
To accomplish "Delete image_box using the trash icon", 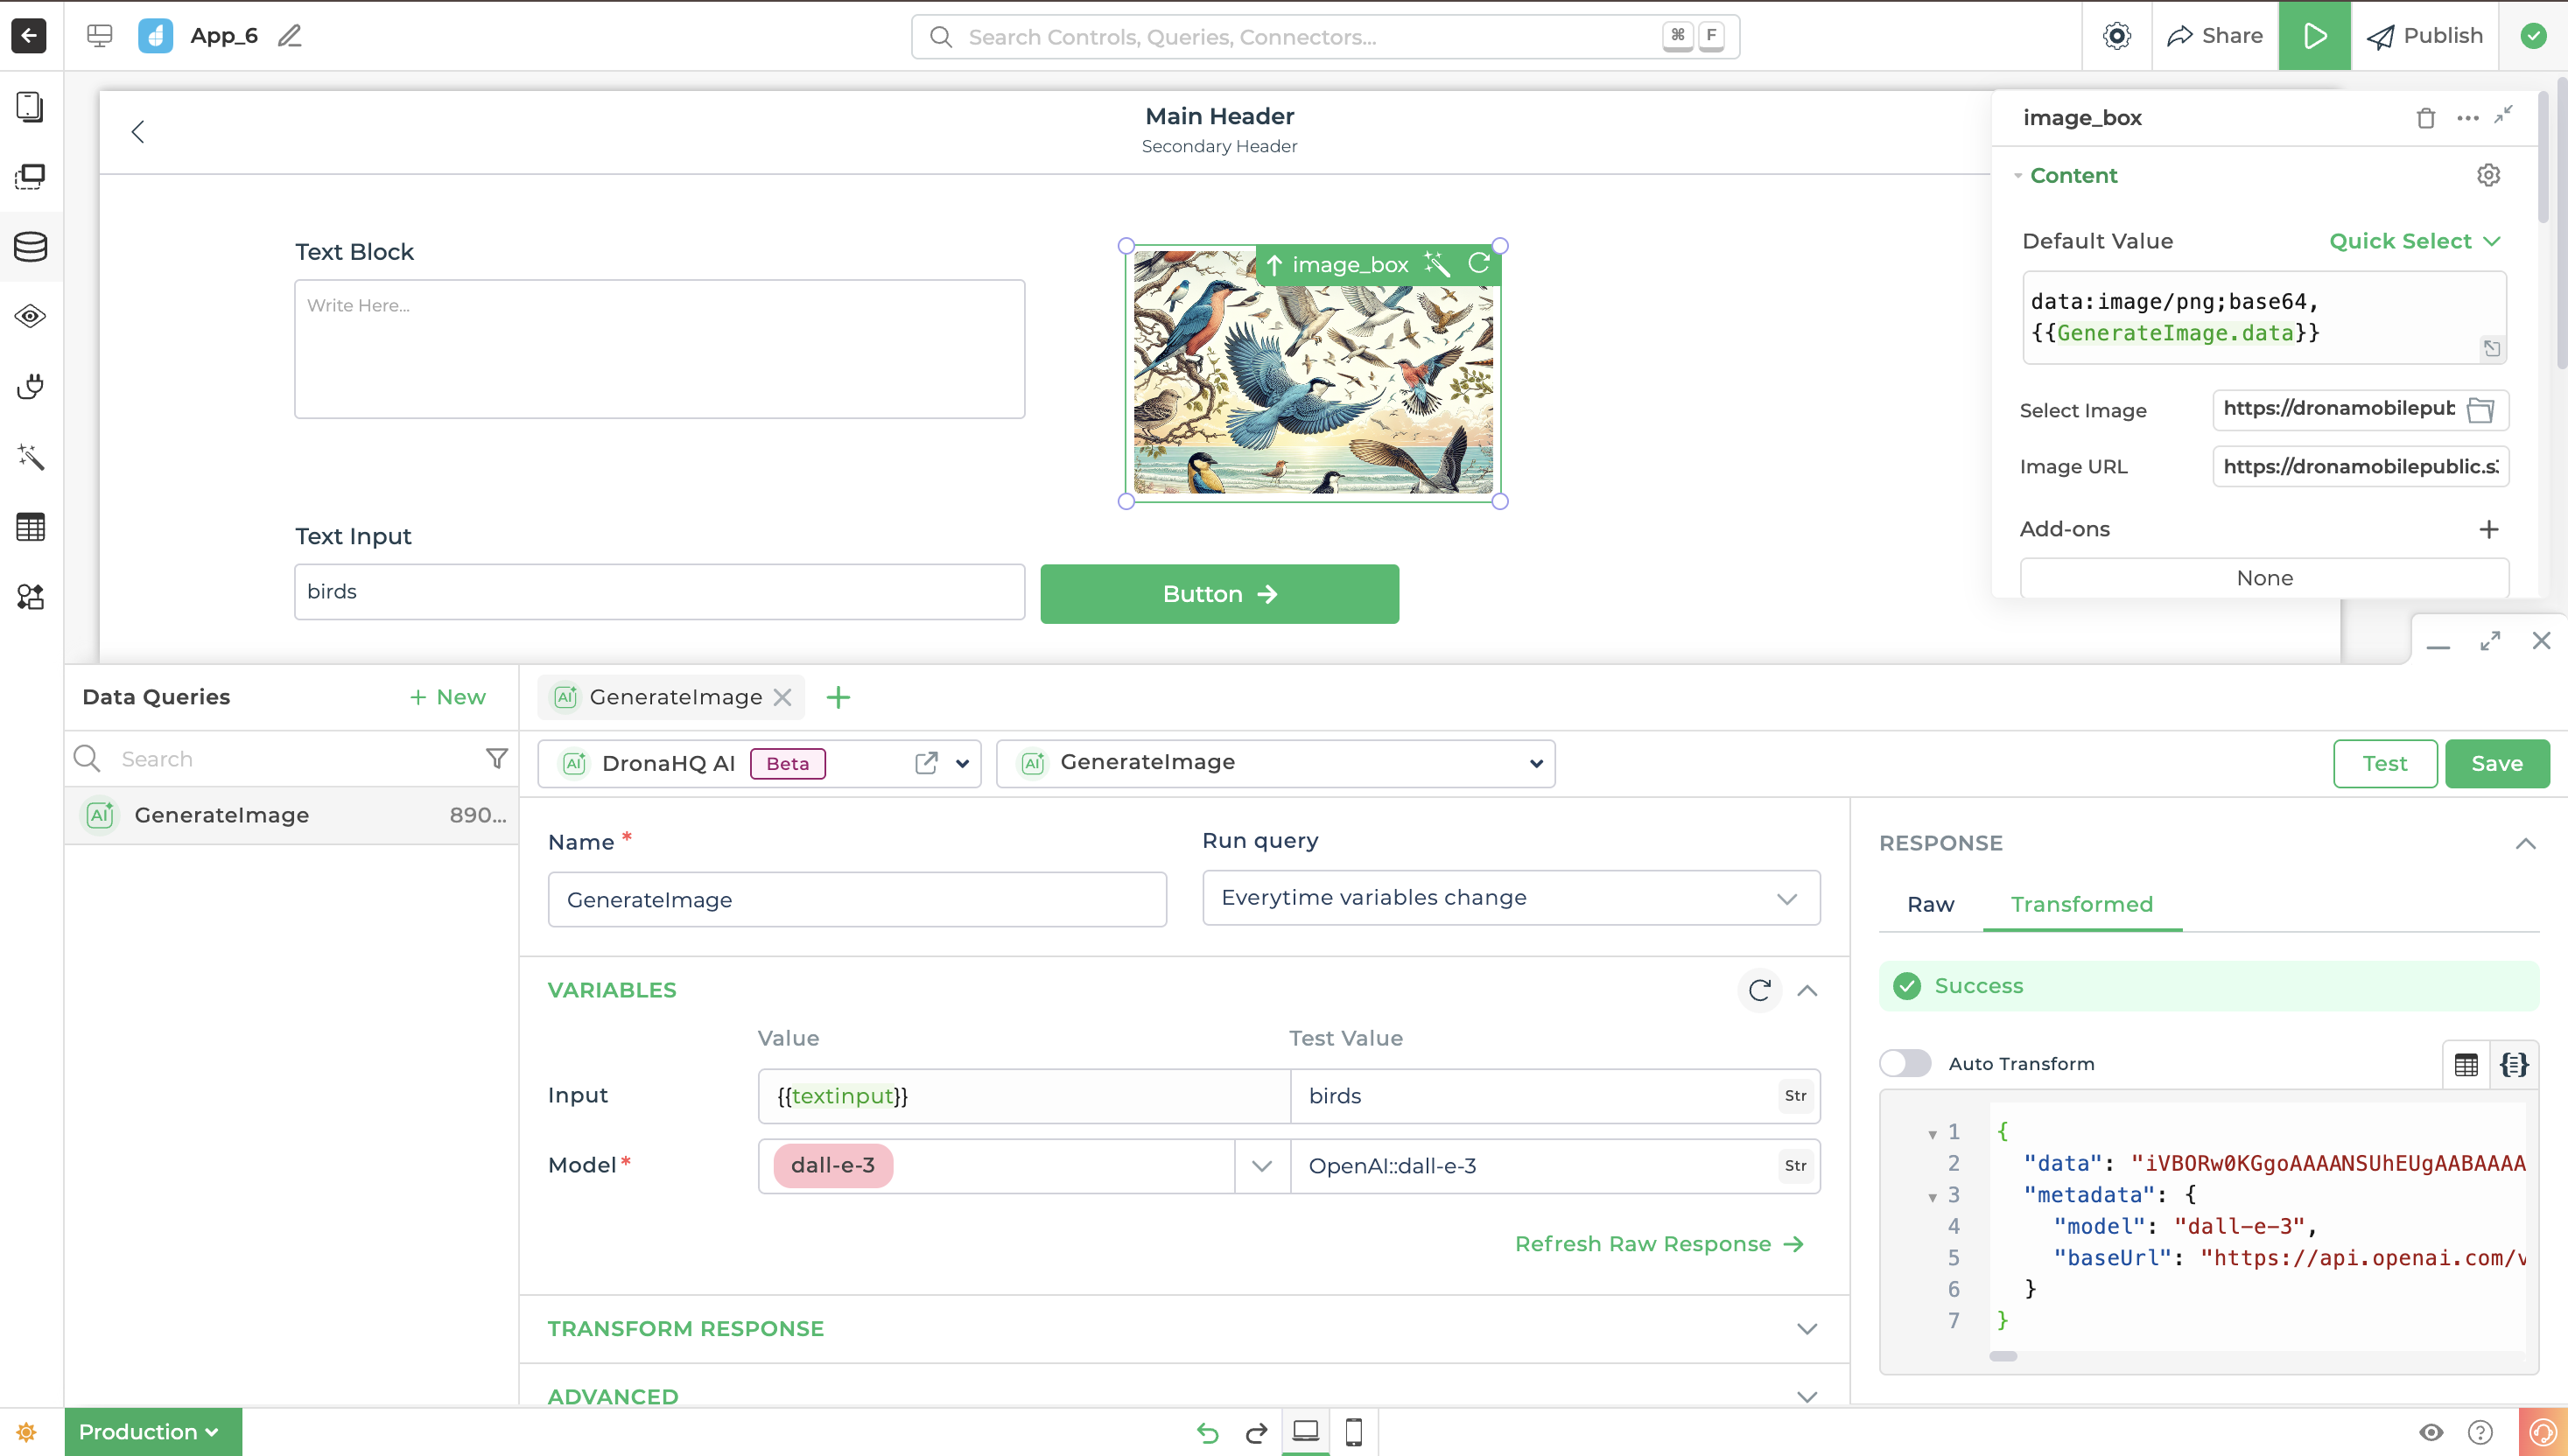I will point(2425,118).
